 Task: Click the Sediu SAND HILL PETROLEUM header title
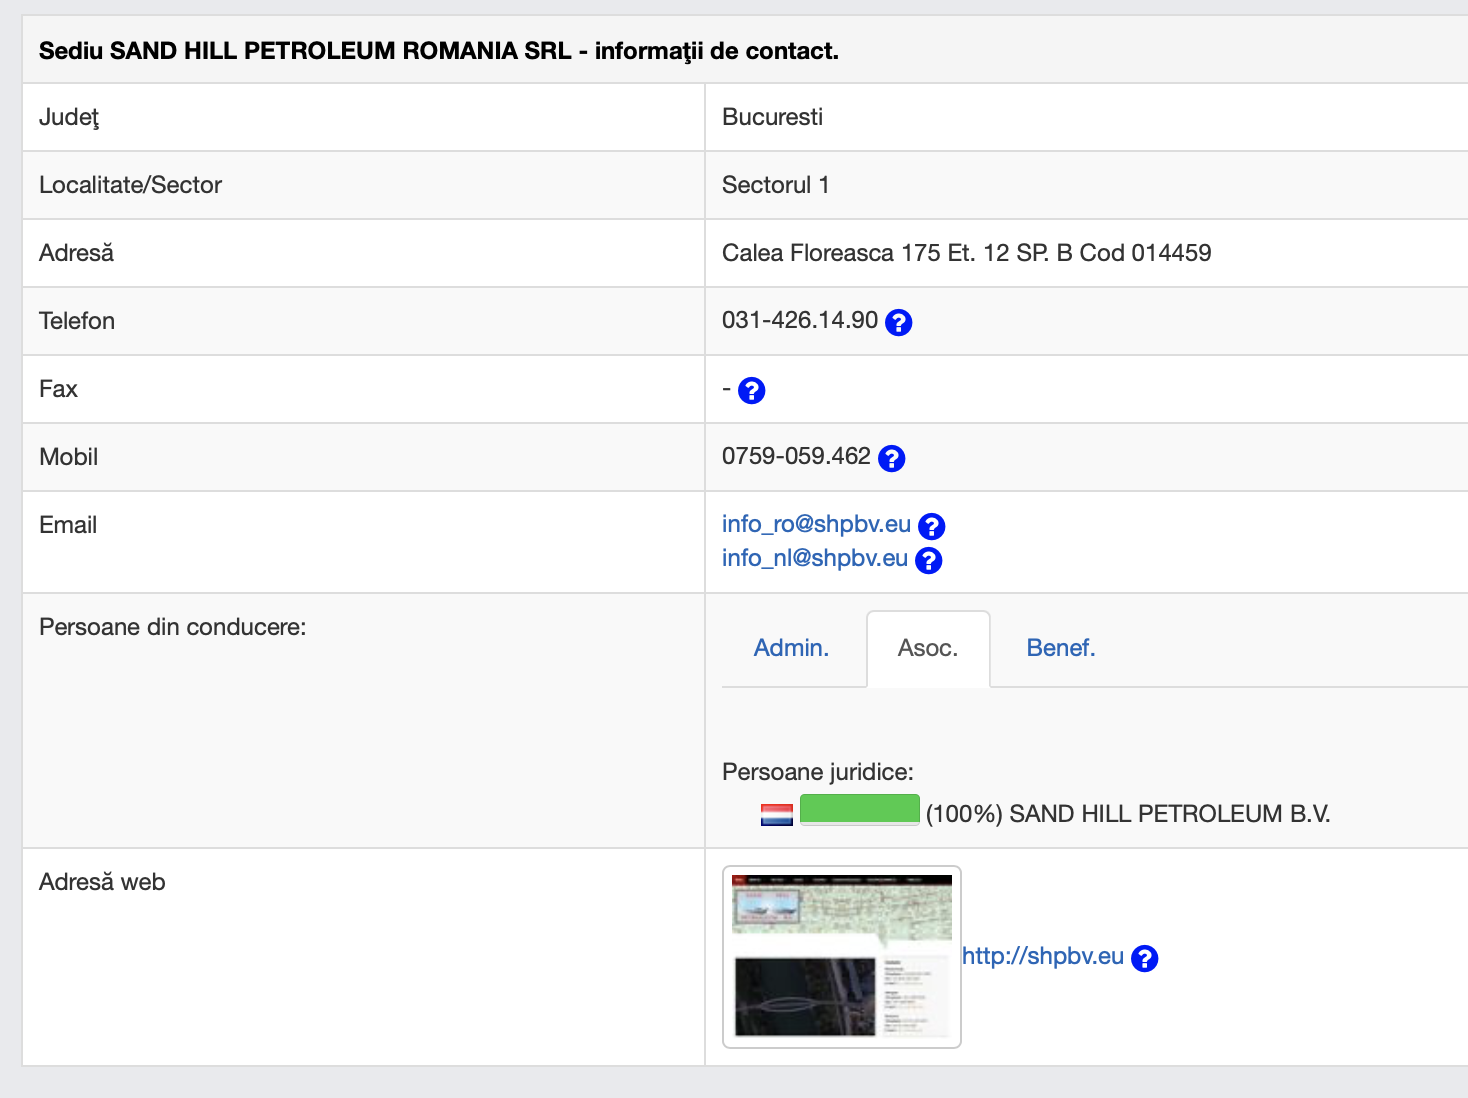tap(438, 51)
